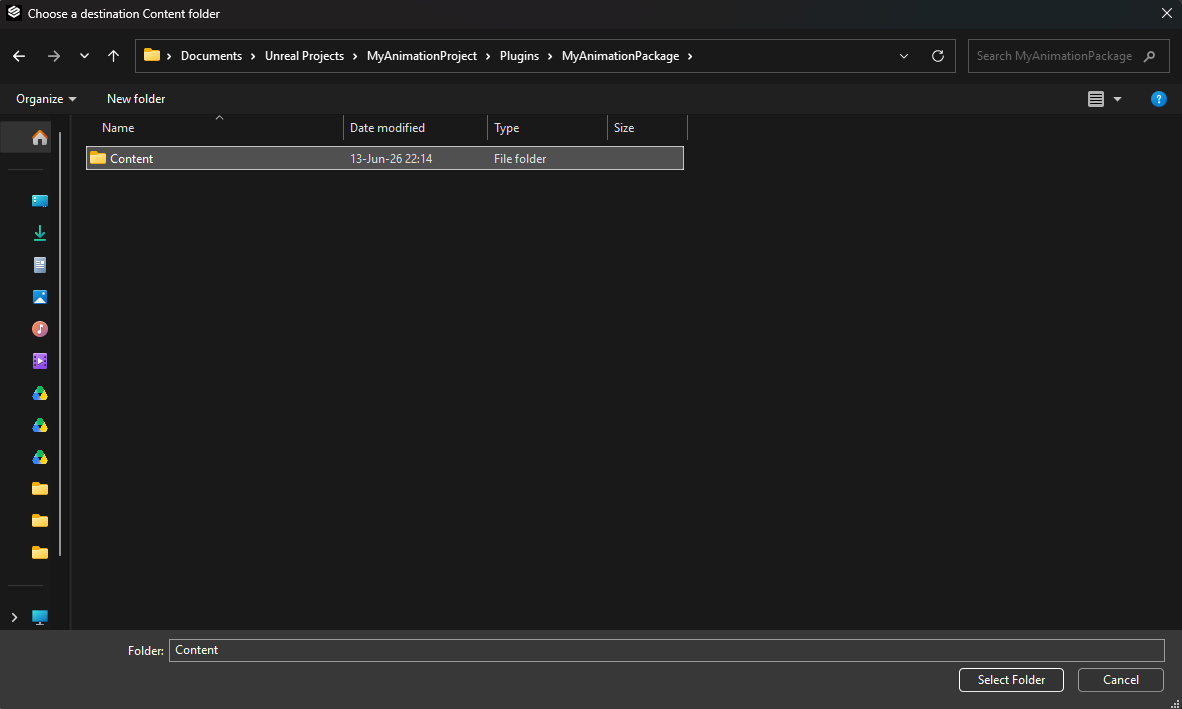
Task: Open Desktop from the sidebar
Action: (x=40, y=200)
